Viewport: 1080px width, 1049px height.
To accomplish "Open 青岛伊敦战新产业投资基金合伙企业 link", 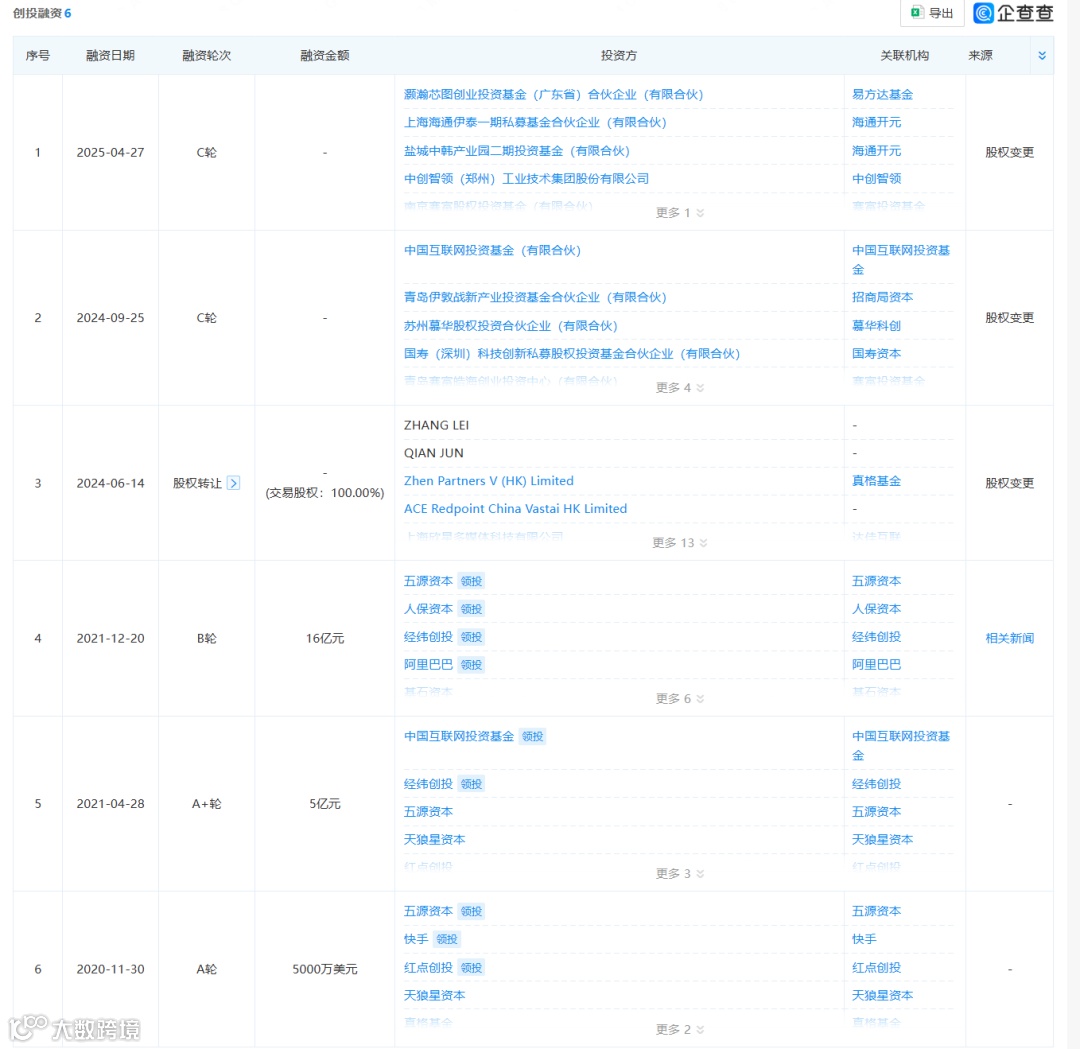I will (x=535, y=297).
